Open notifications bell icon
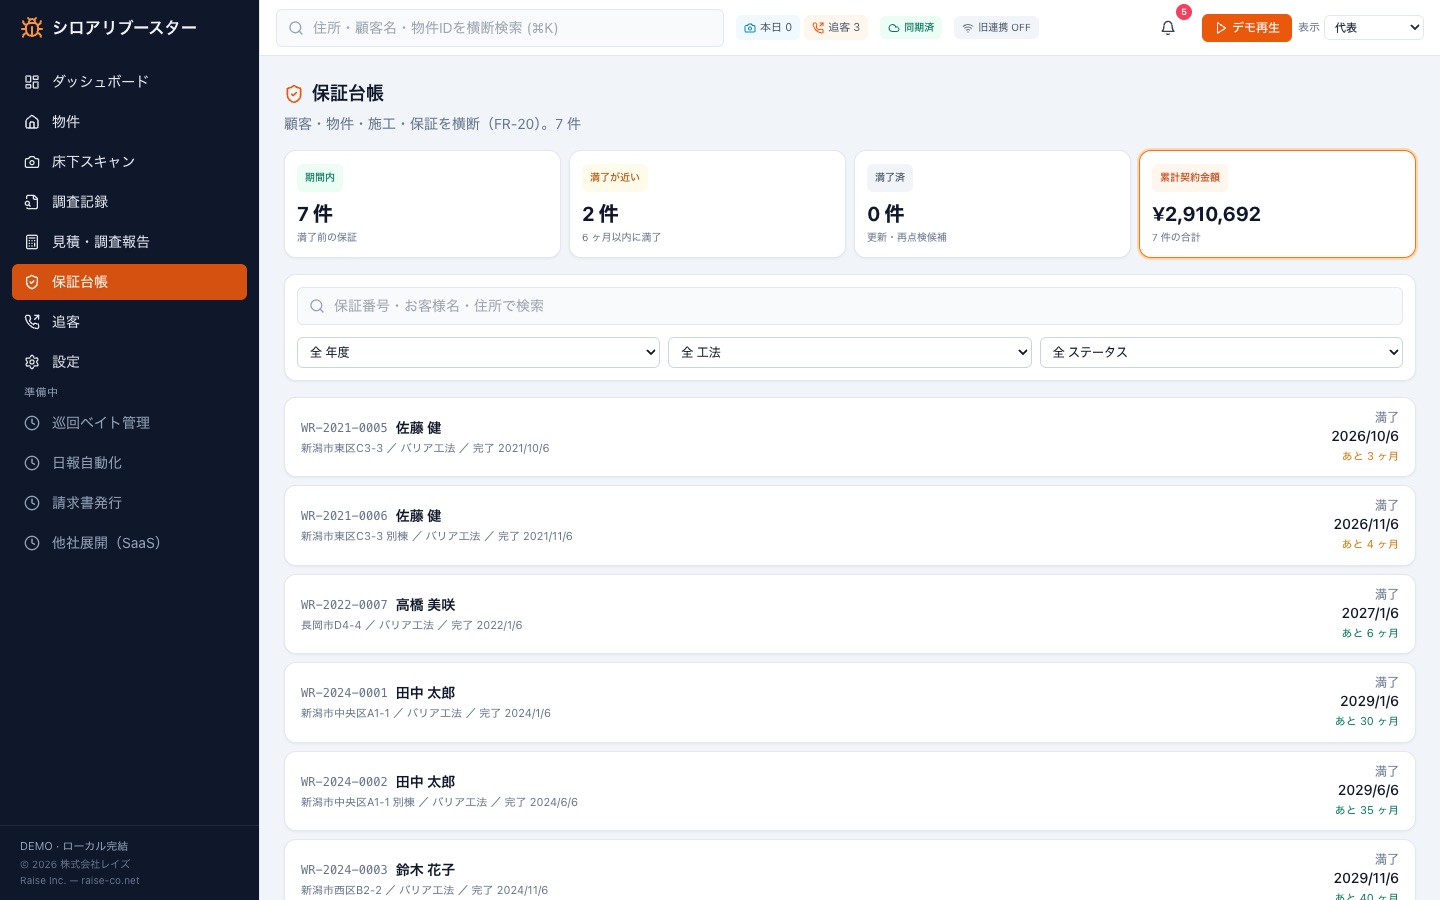Screen dimensions: 1440x900 [x=1168, y=28]
